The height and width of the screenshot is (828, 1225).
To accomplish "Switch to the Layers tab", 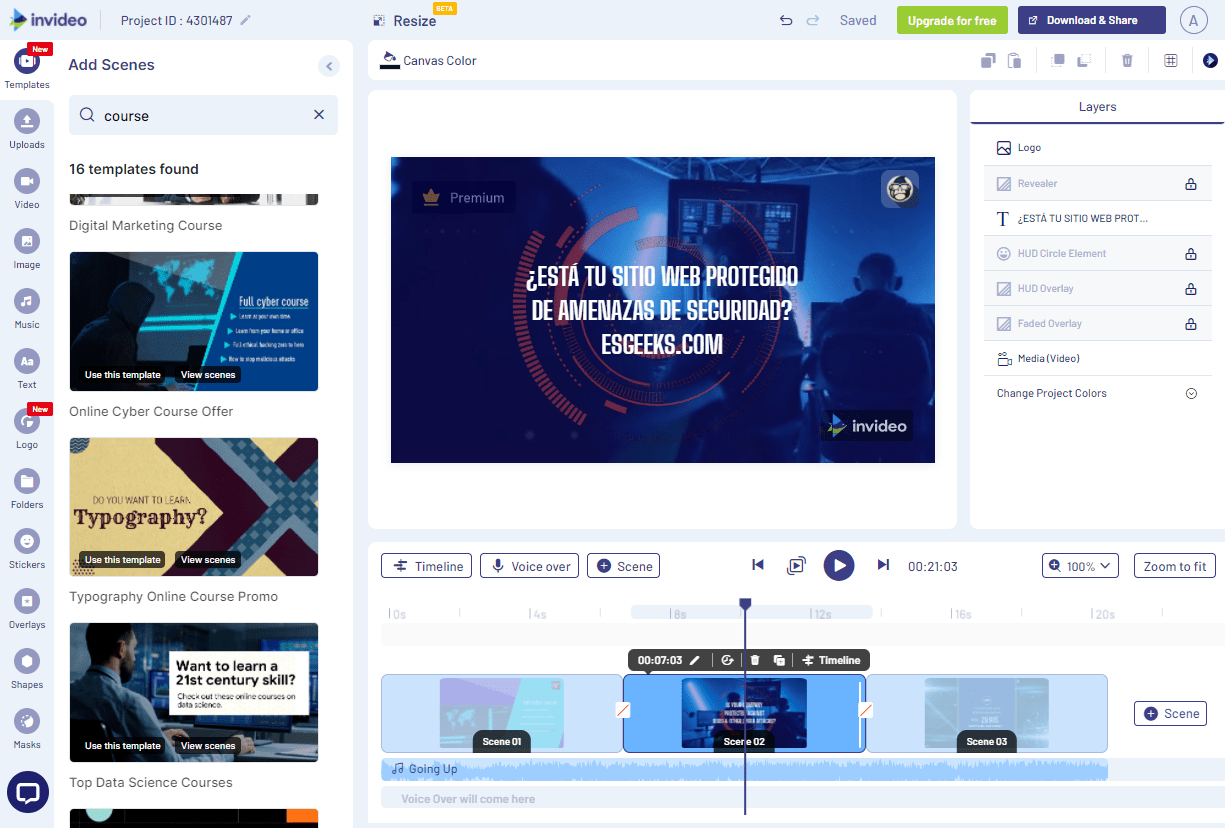I will [1097, 106].
